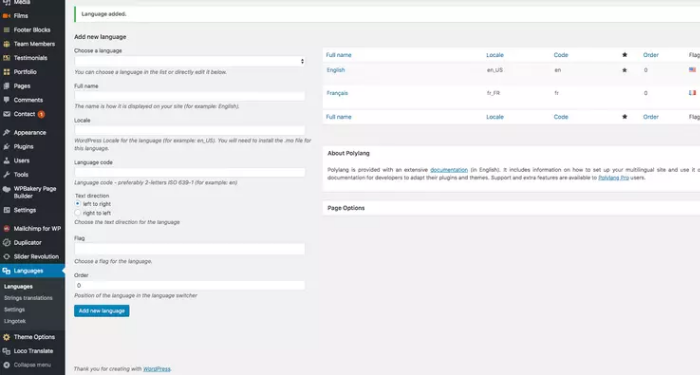Image resolution: width=700 pixels, height=375 pixels.
Task: Sort by top Code column header
Action: pyautogui.click(x=561, y=55)
